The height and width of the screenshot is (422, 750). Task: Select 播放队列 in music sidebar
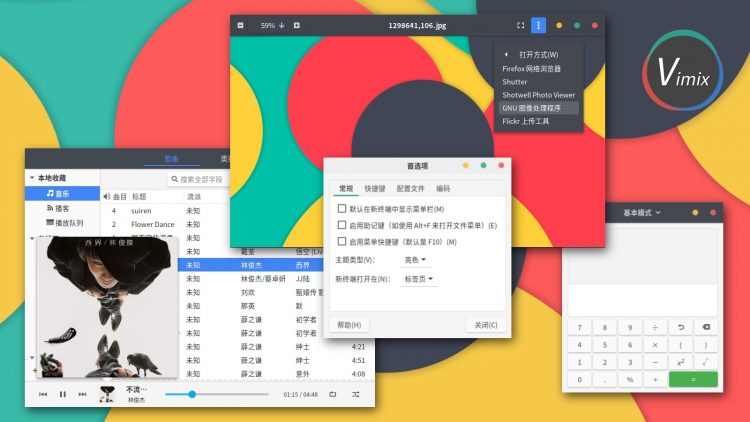click(63, 222)
